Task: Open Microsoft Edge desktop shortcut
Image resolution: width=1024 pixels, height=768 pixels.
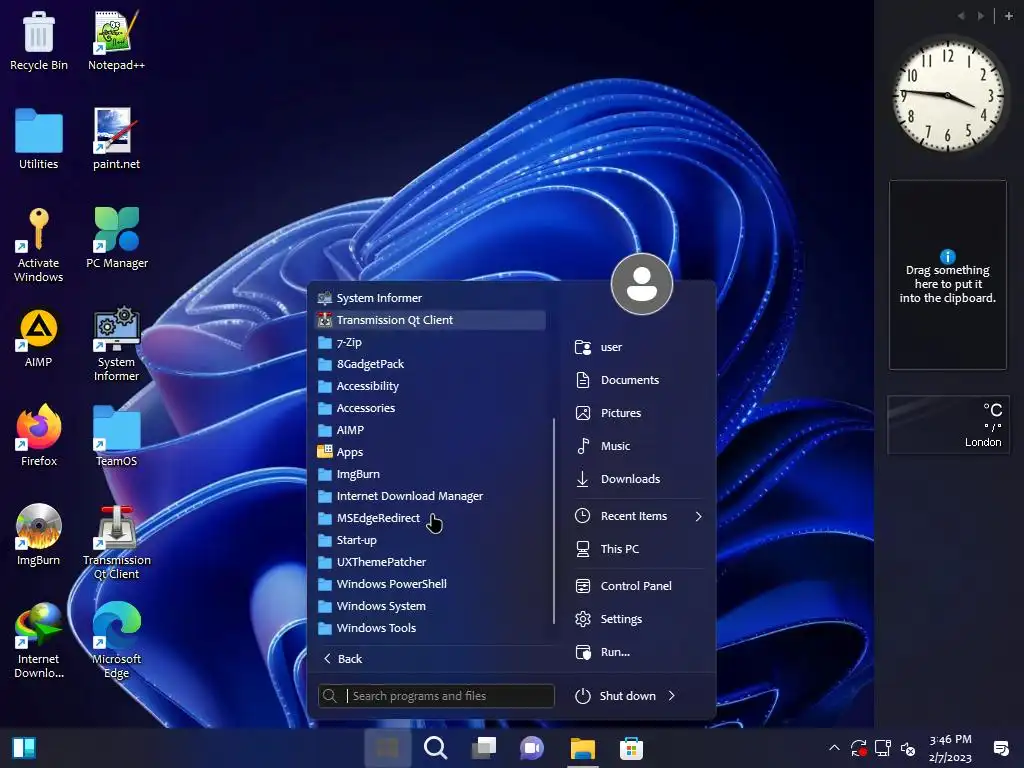Action: pyautogui.click(x=117, y=641)
